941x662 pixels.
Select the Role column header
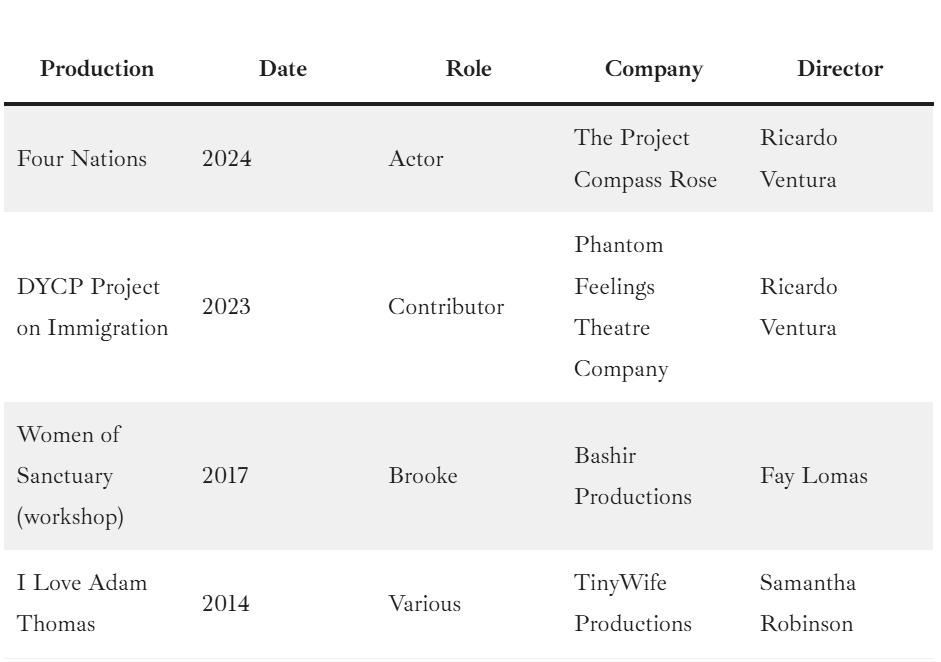tap(468, 69)
